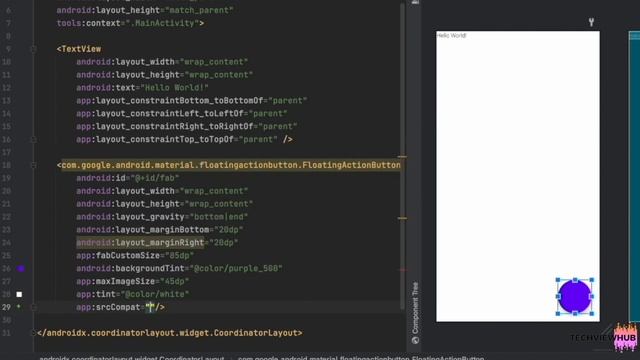Jump to red error stripe near line 26
This screenshot has height=360, width=640.
tap(402, 270)
